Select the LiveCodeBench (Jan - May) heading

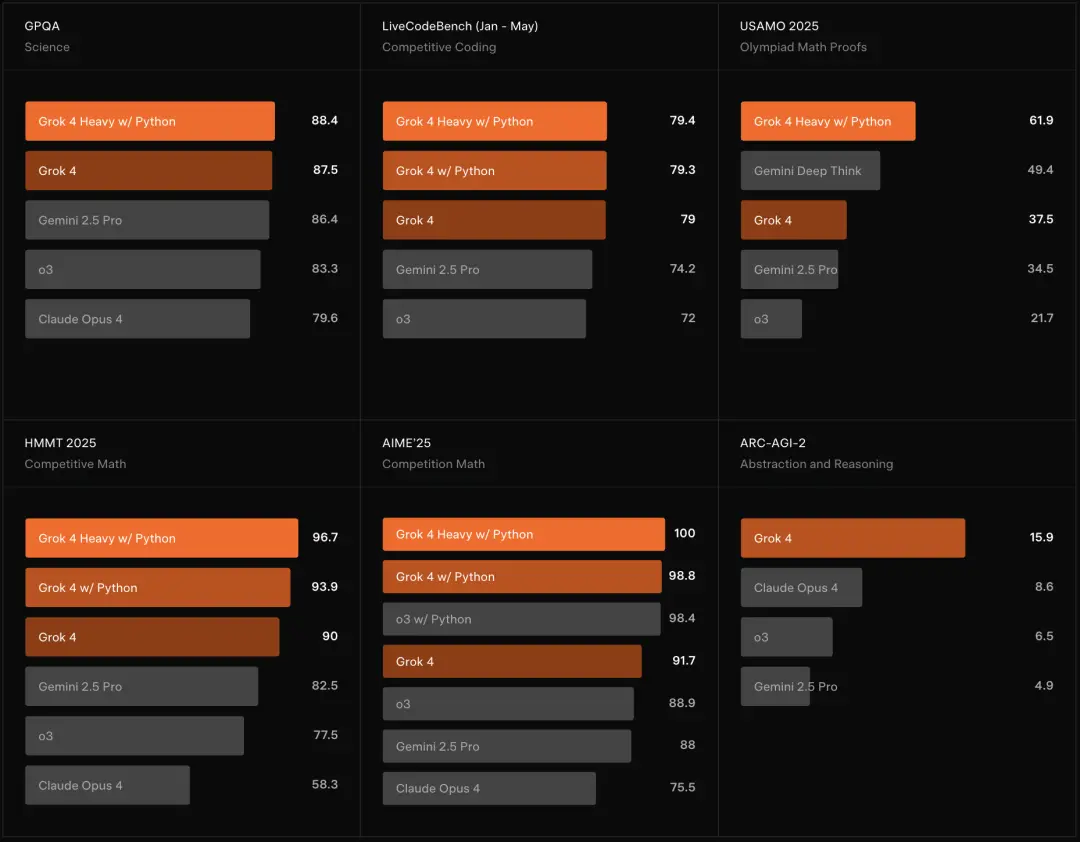(x=460, y=26)
